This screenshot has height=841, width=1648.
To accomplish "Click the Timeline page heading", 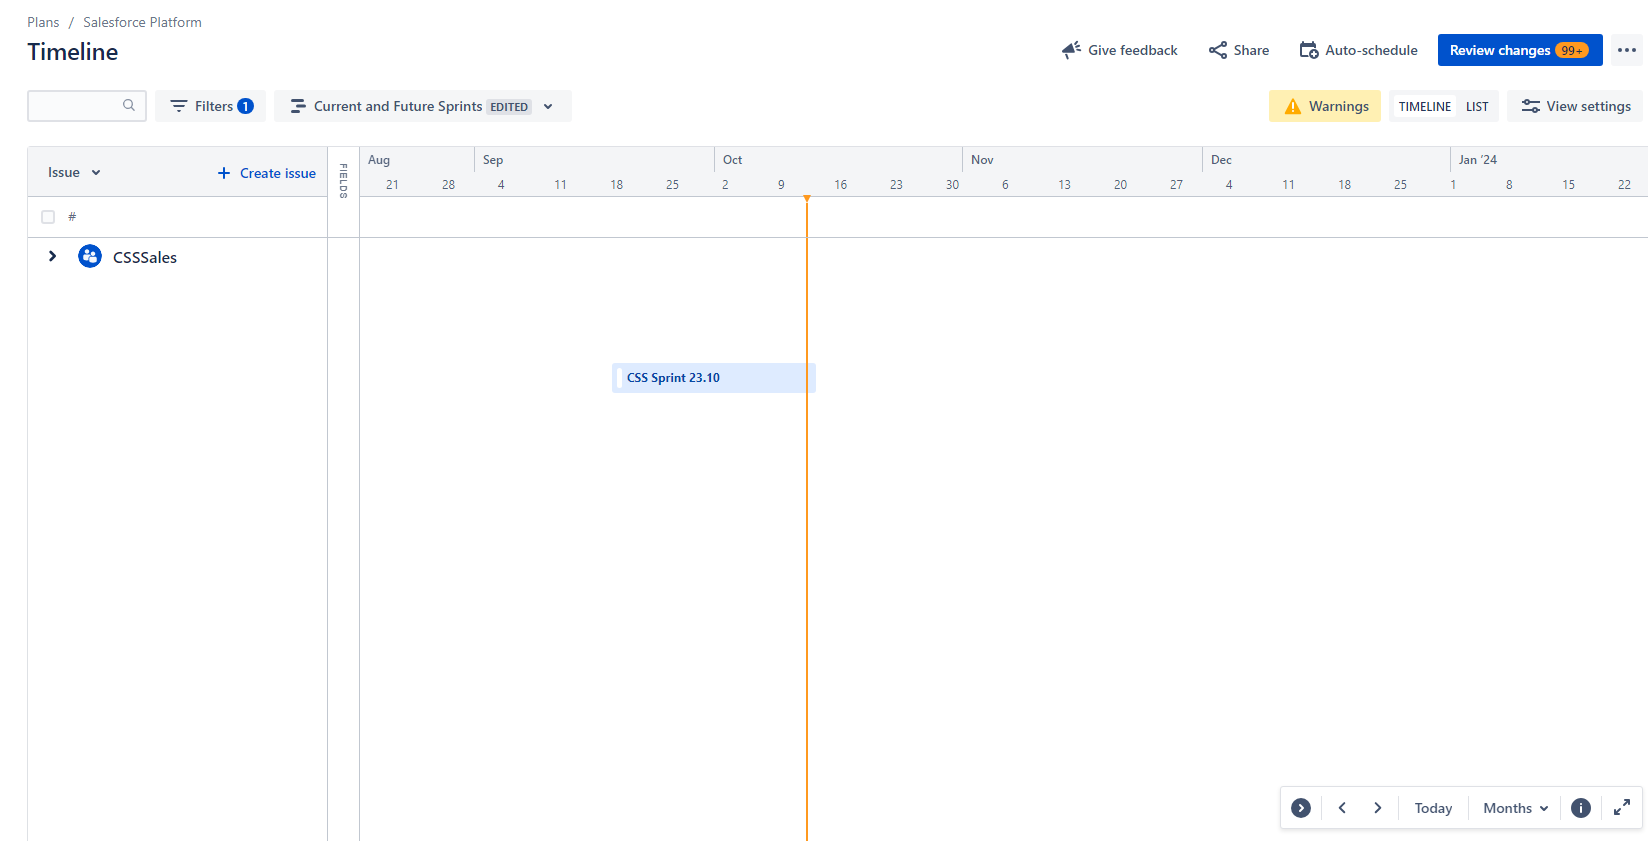I will 73,52.
